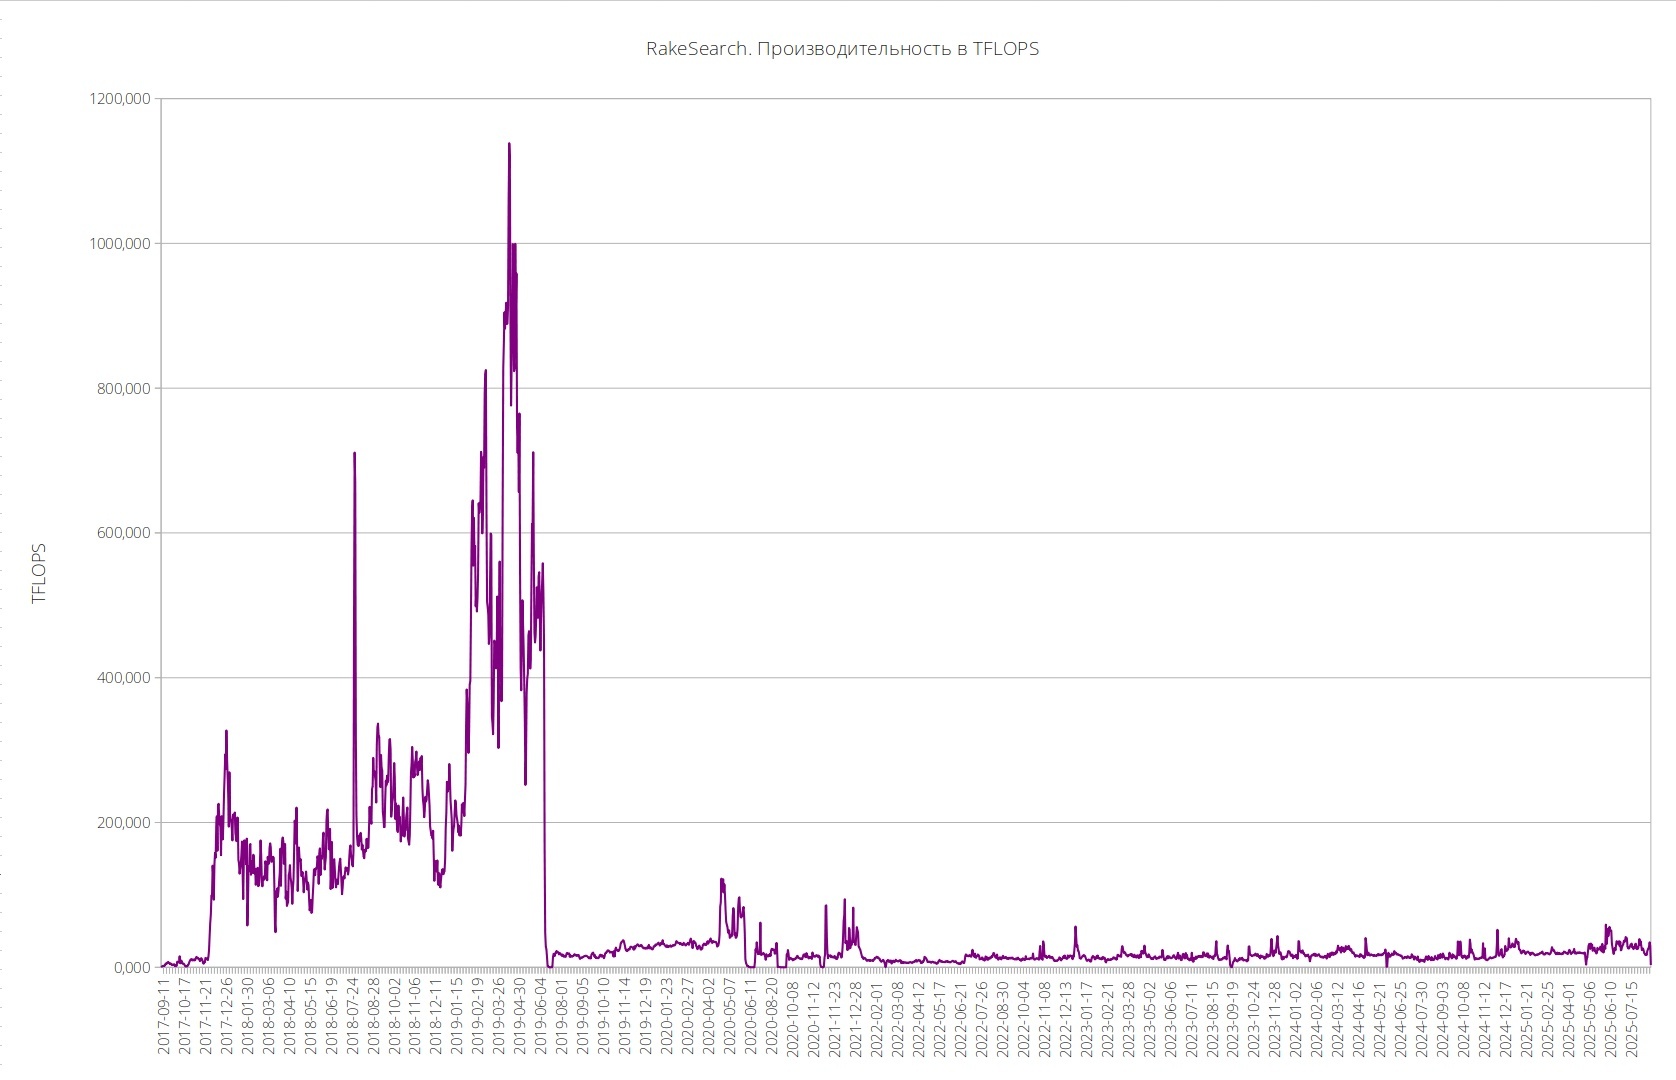This screenshot has height=1080, width=1676.
Task: Click the 400,000 y-axis tick label
Action: 123,678
